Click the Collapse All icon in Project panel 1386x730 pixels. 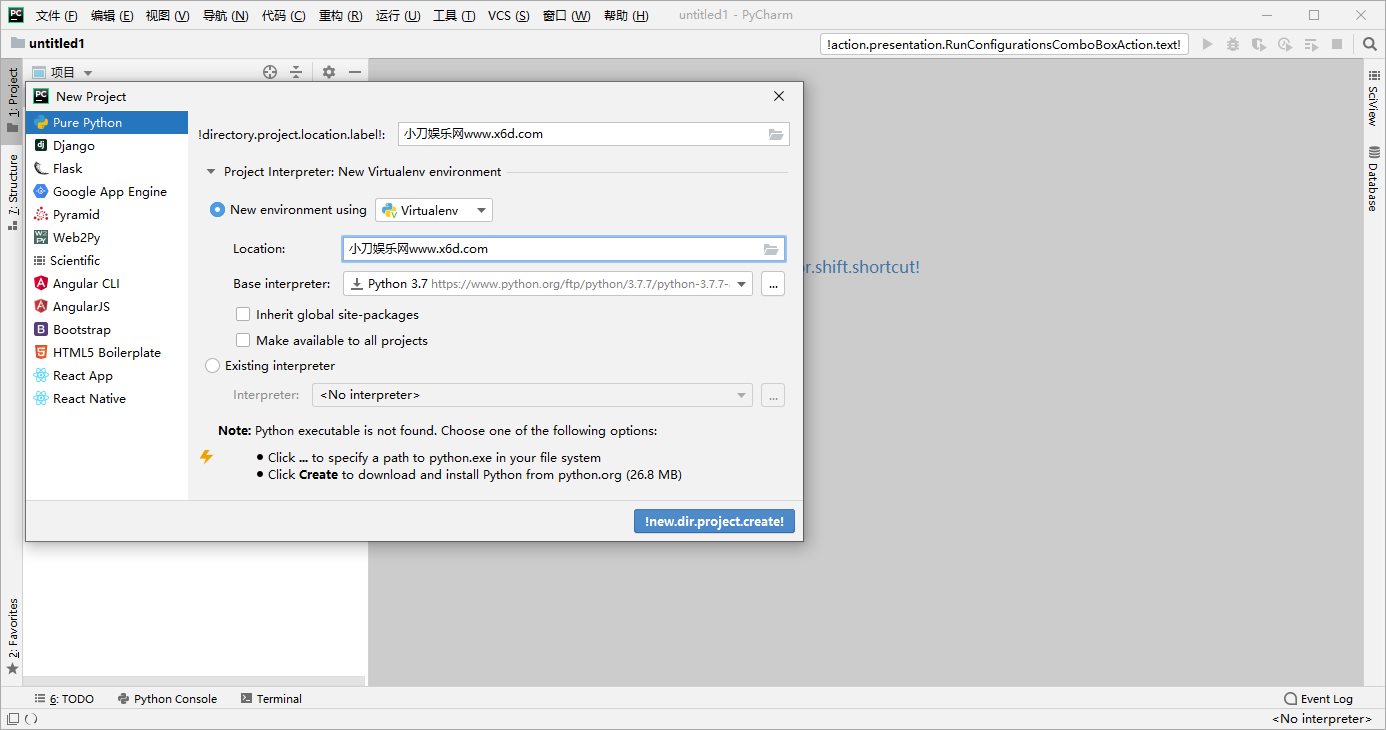(296, 72)
